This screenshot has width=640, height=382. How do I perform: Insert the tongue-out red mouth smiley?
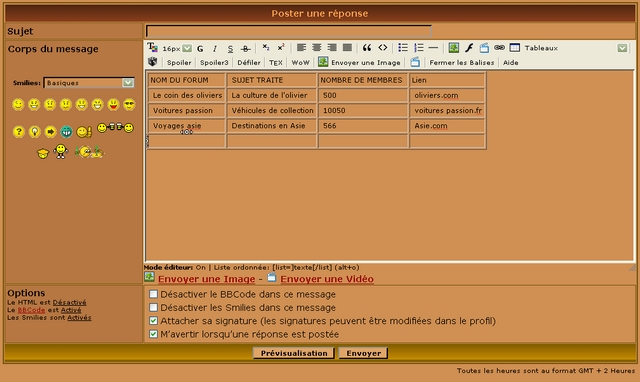point(113,105)
